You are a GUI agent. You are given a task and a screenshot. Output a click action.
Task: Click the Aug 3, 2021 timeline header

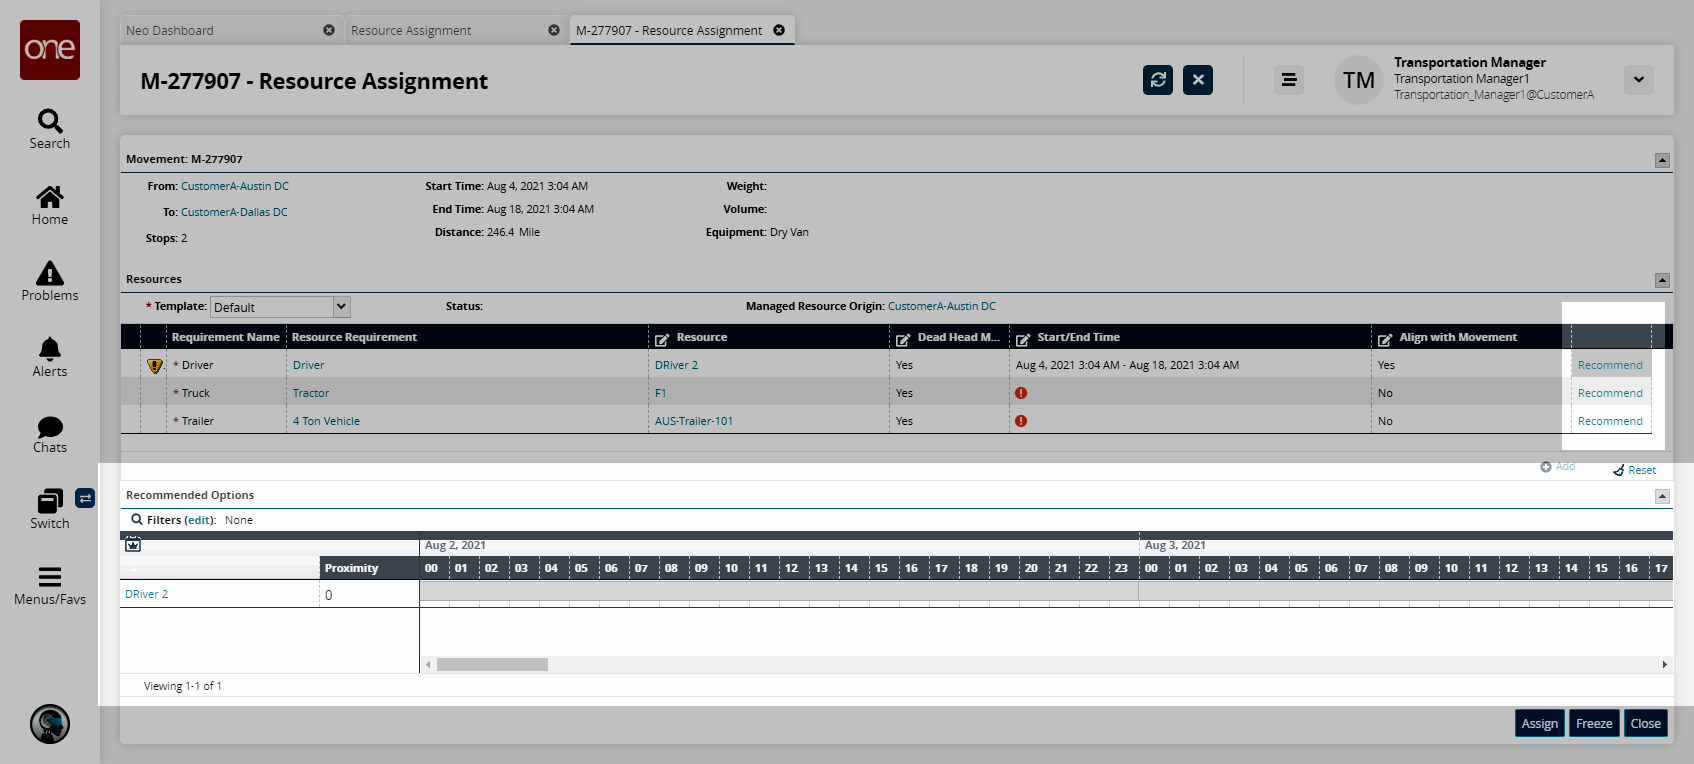coord(1175,545)
